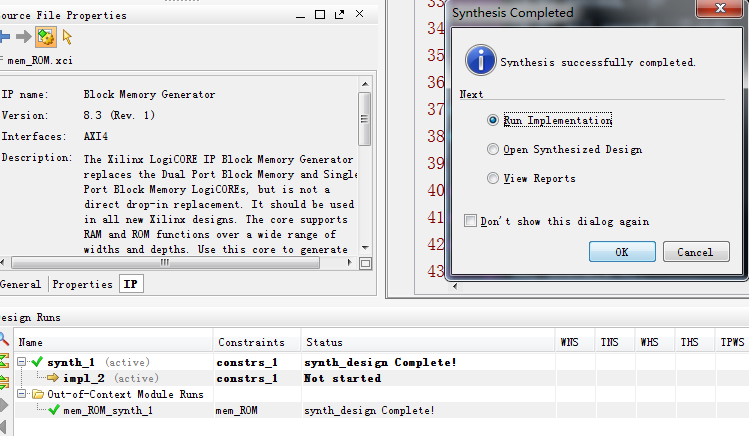Click the Status column header
Viewport: 749px width, 436px height.
coord(428,342)
